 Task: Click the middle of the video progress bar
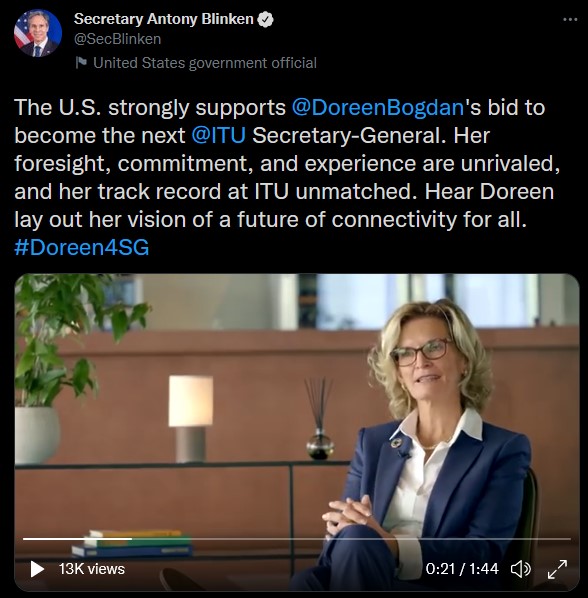click(297, 539)
